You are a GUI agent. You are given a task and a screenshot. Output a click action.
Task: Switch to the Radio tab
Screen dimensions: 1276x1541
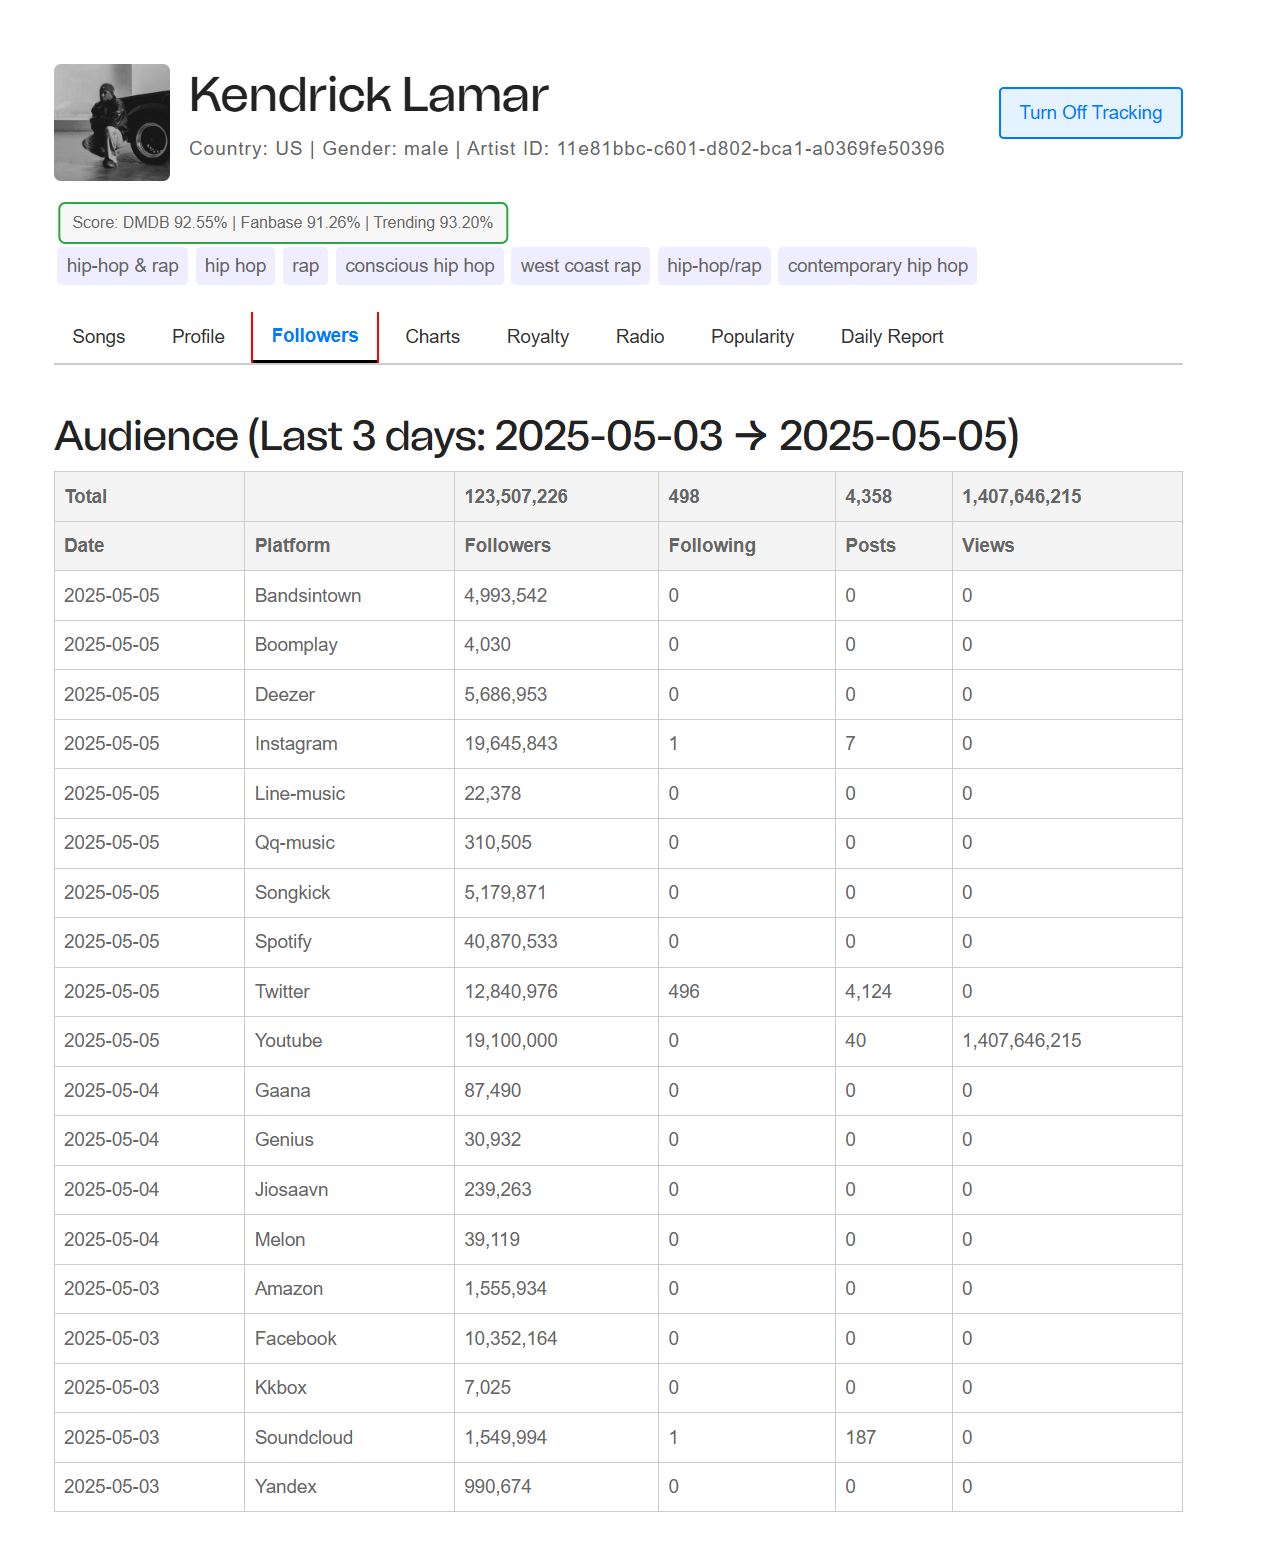[x=640, y=337]
